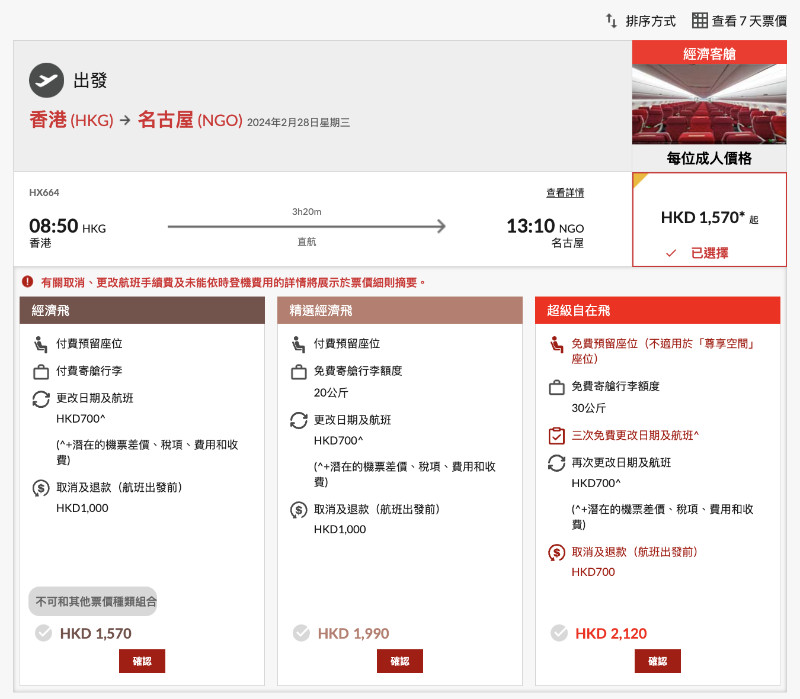This screenshot has height=699, width=800.
Task: Open 查看 7 天票價 fare view
Action: coord(749,21)
